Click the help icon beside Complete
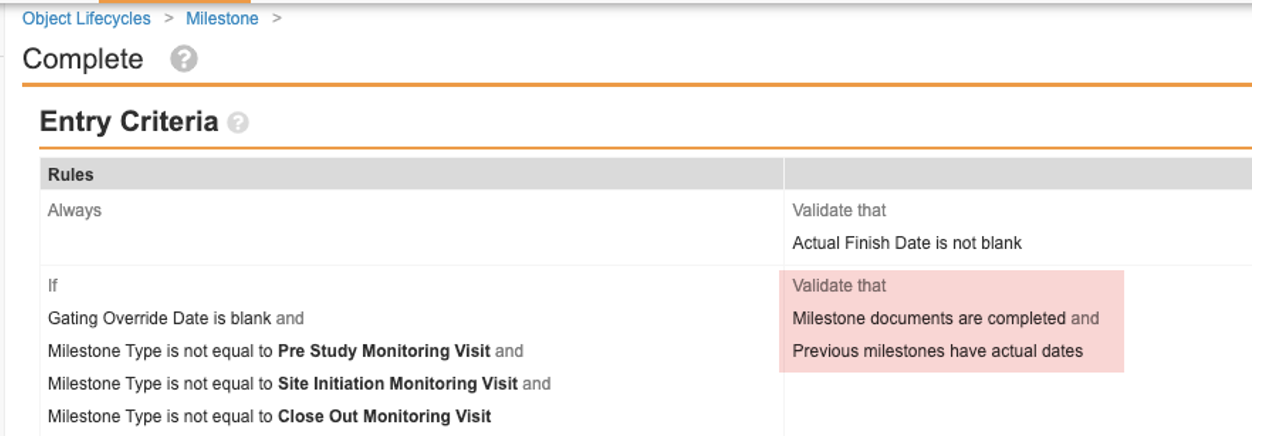 183,59
